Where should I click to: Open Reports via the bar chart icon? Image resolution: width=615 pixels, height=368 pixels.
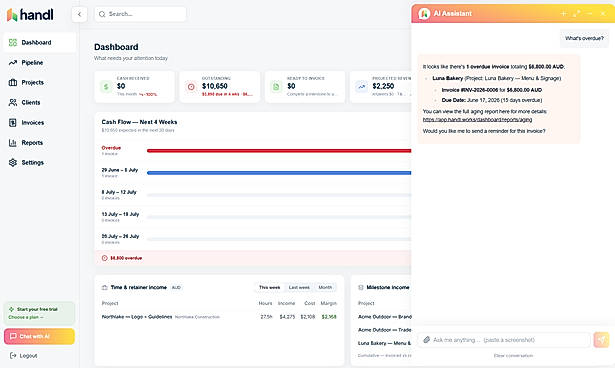(x=13, y=142)
